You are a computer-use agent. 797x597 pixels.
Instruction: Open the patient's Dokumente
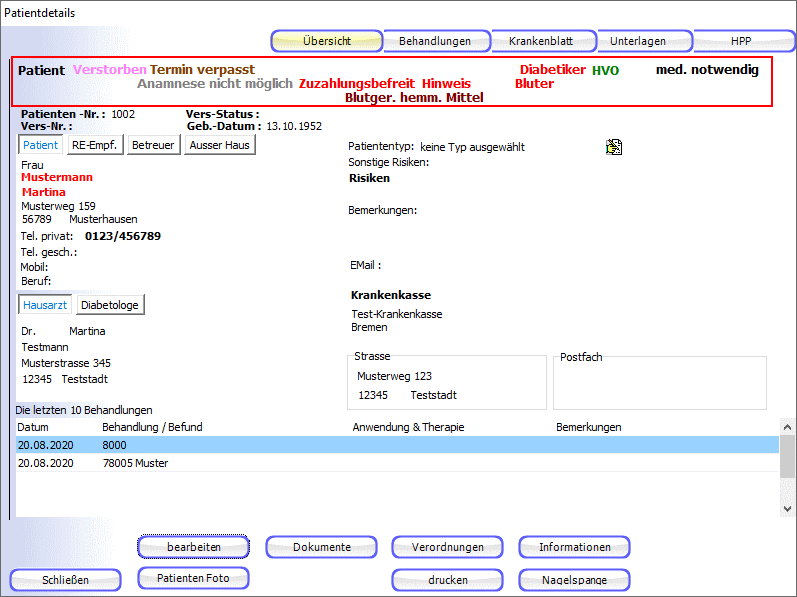(x=321, y=547)
